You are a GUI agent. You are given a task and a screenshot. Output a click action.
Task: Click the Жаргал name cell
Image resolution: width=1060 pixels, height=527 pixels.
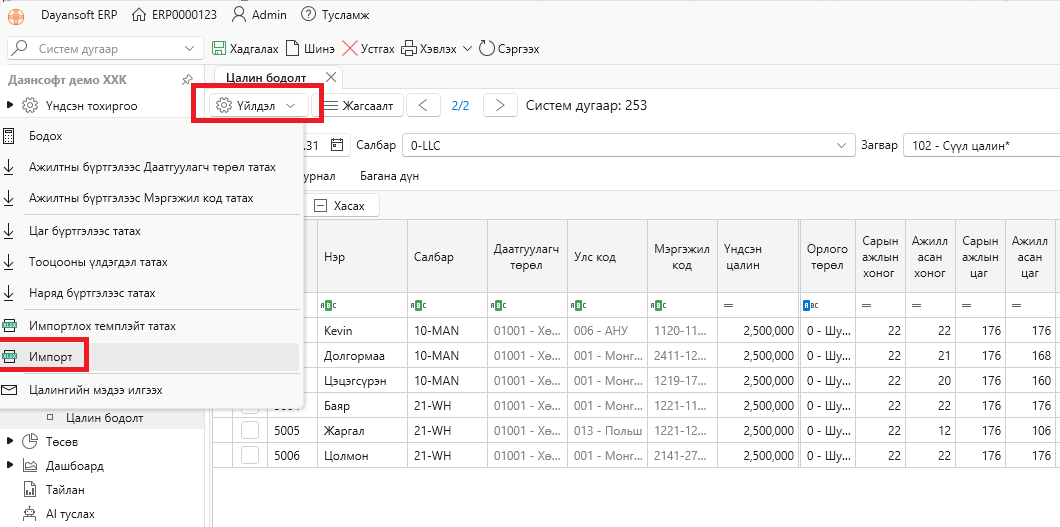click(x=362, y=430)
